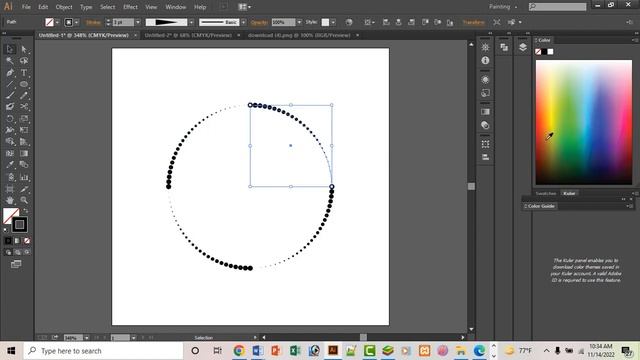The image size is (640, 360).
Task: Open the Window menu
Action: click(x=176, y=7)
